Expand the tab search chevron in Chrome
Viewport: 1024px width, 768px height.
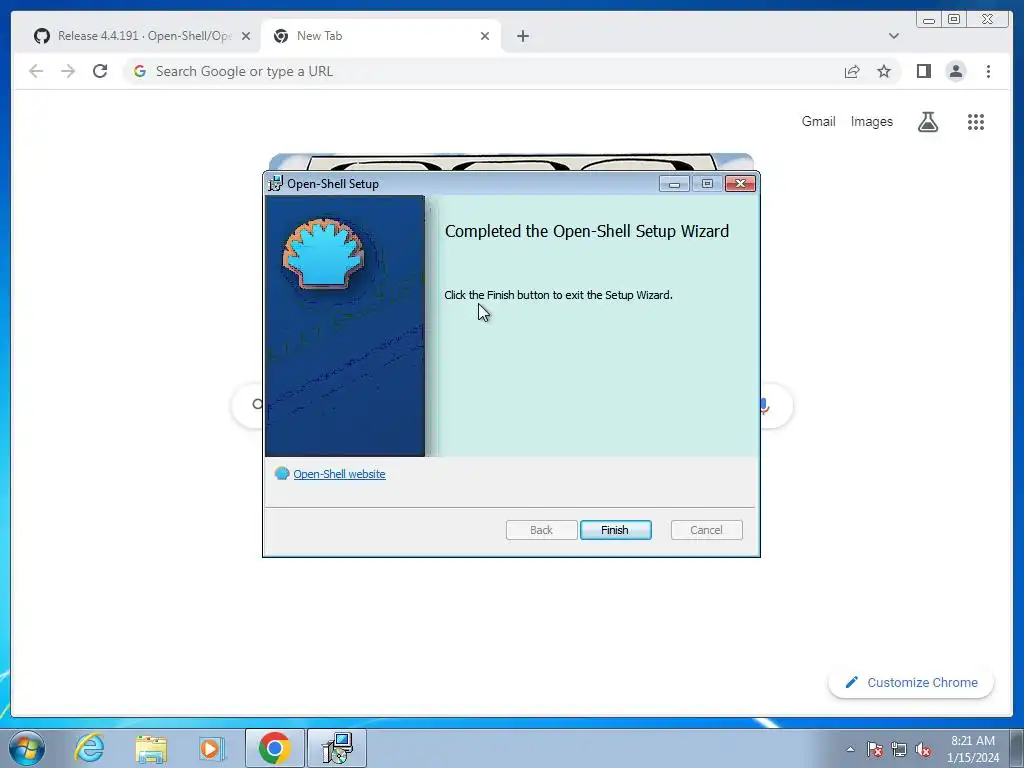pos(893,36)
